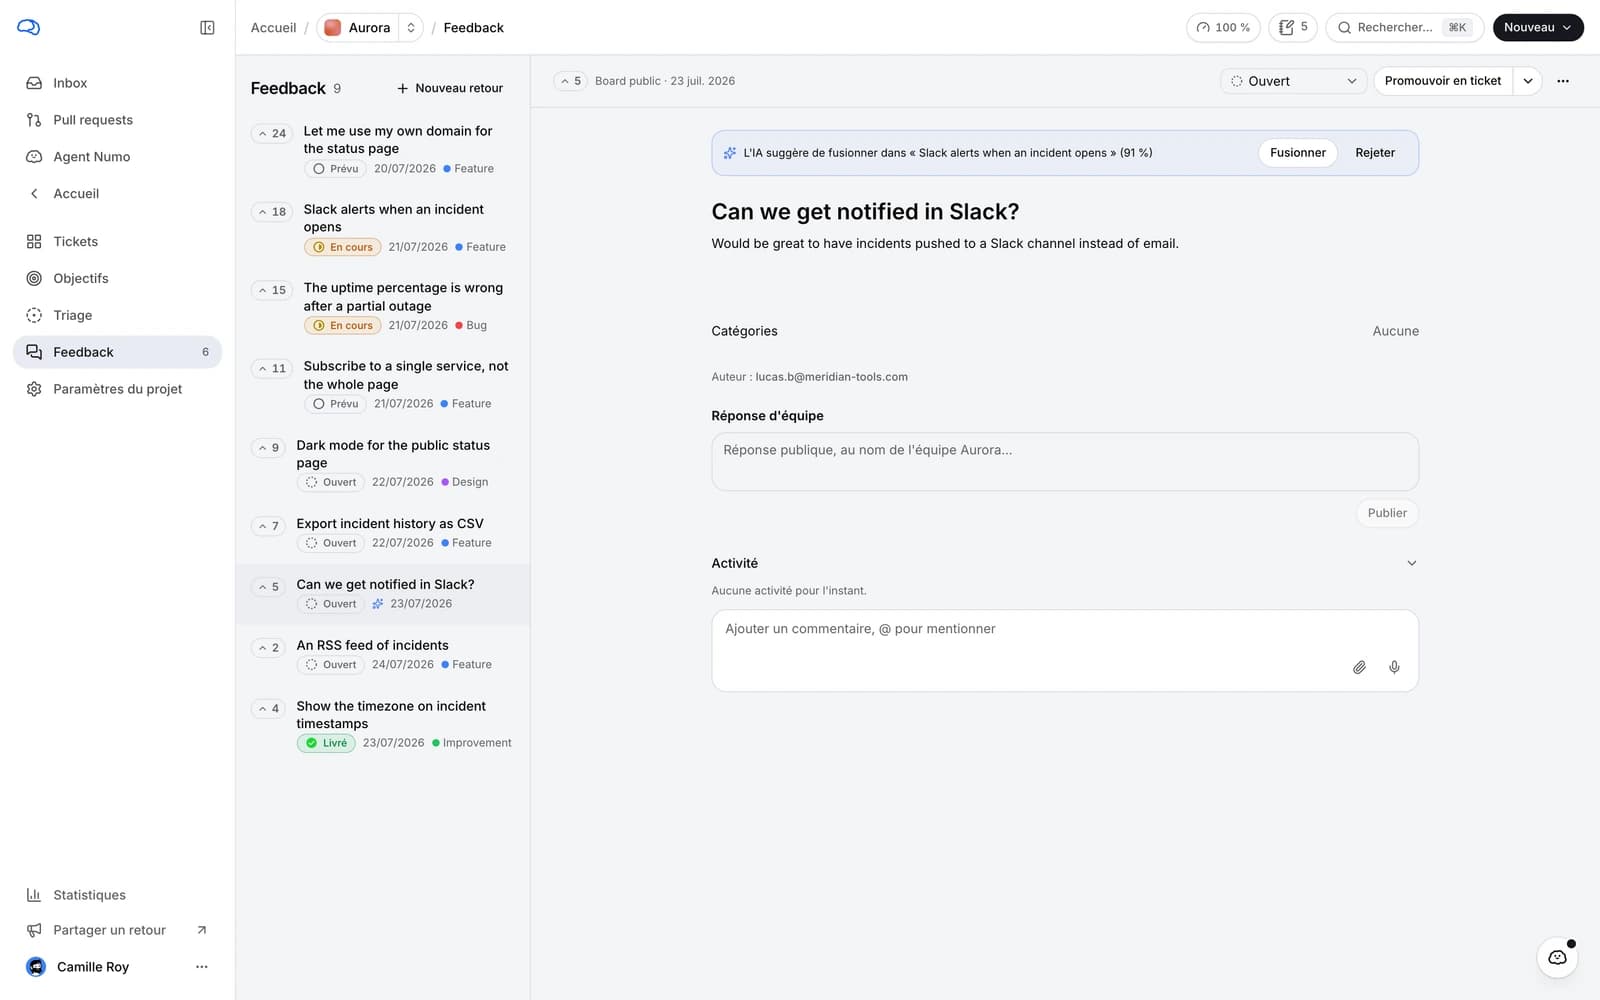Open Triage in the sidebar
The height and width of the screenshot is (1000, 1600).
point(117,315)
